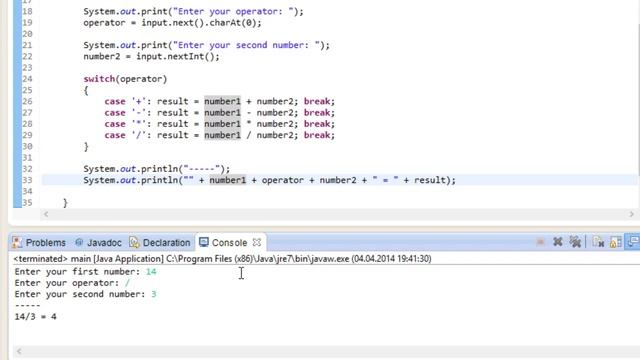Click editor horizontal scrollbar right arrow

click(631, 214)
